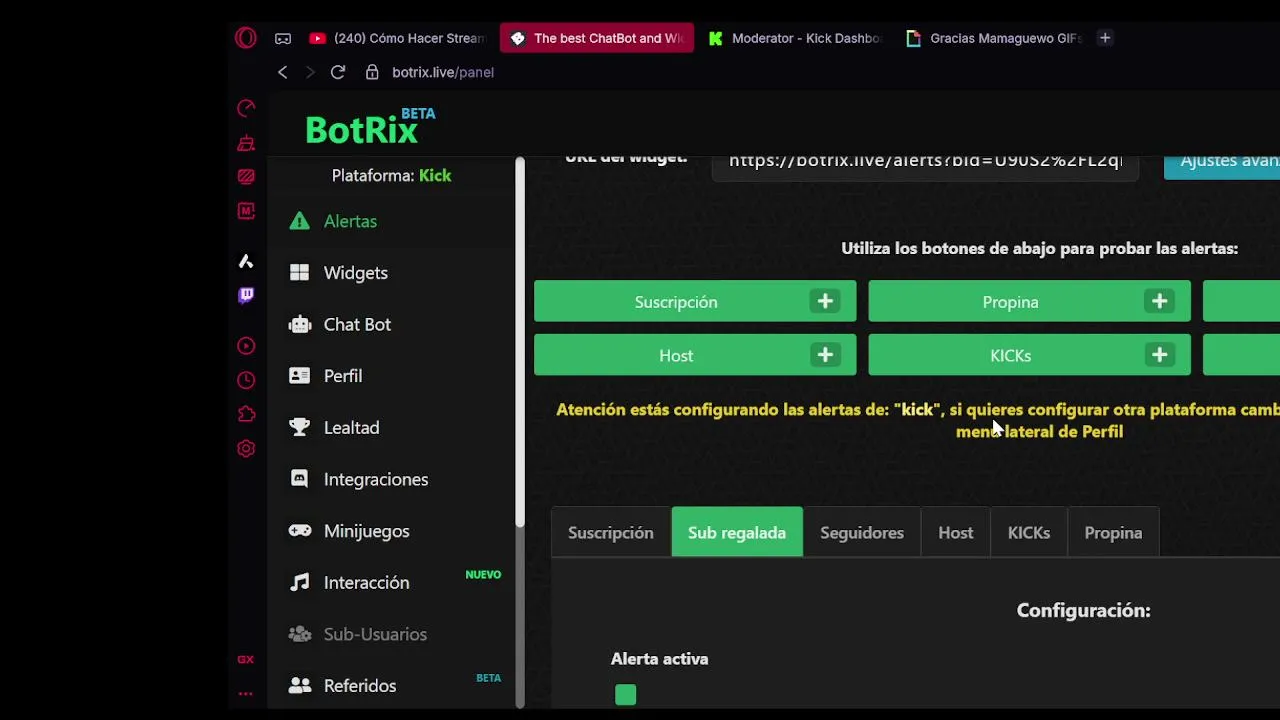
Task: Click the Lealtad trophy icon
Action: coord(299,427)
